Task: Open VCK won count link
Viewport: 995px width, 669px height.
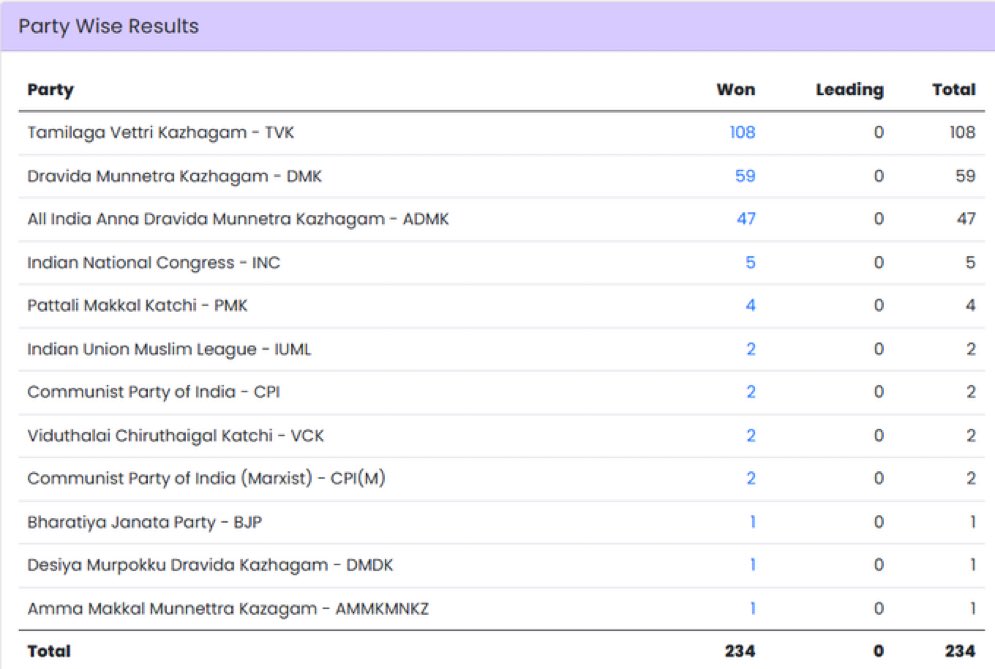Action: click(751, 435)
